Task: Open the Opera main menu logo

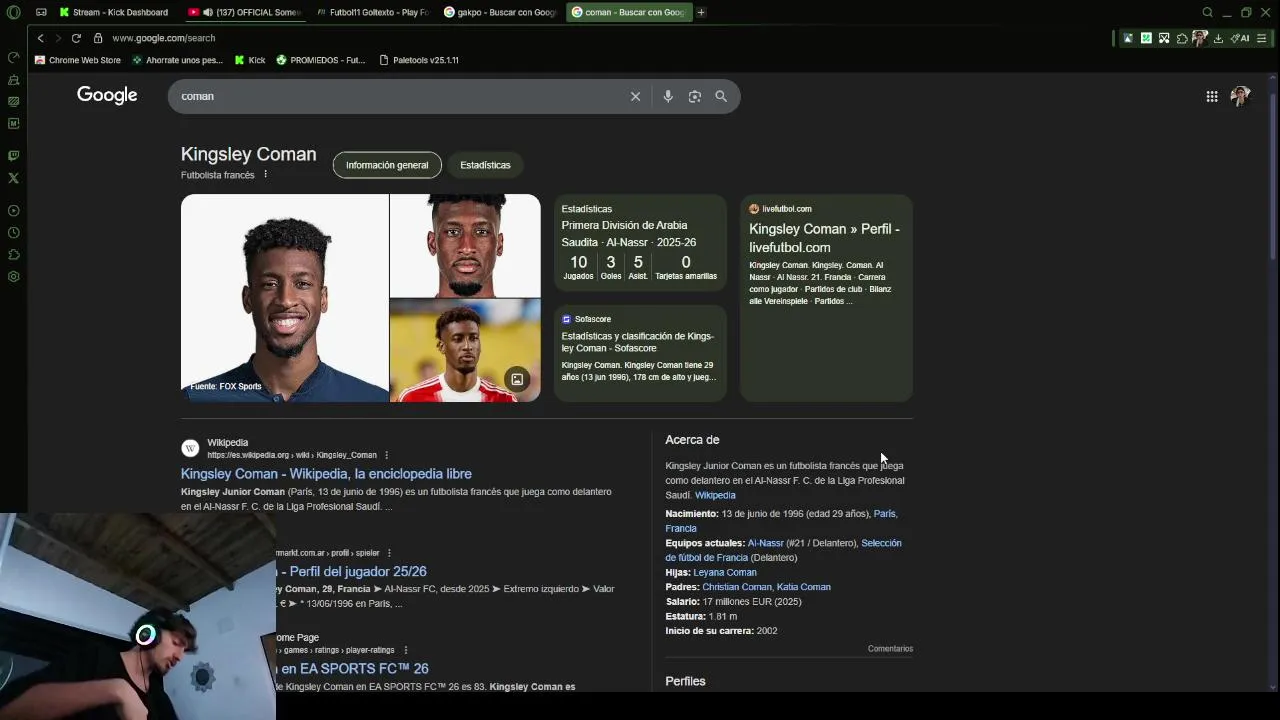Action: pyautogui.click(x=14, y=12)
